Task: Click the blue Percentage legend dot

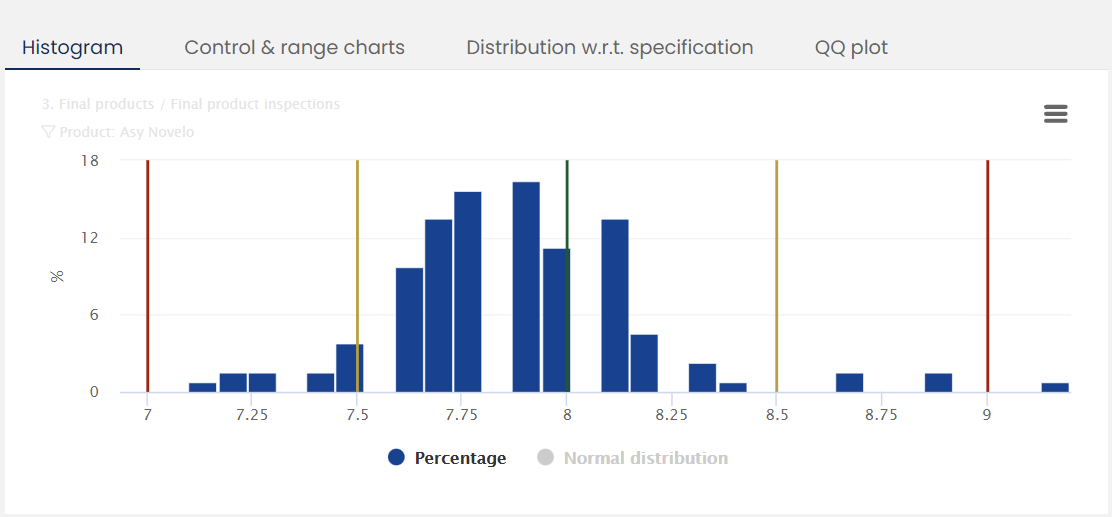Action: pos(396,458)
